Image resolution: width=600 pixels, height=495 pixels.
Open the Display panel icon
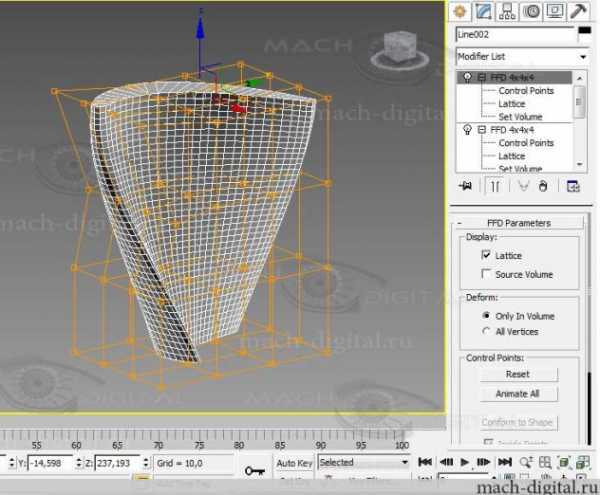click(x=556, y=10)
